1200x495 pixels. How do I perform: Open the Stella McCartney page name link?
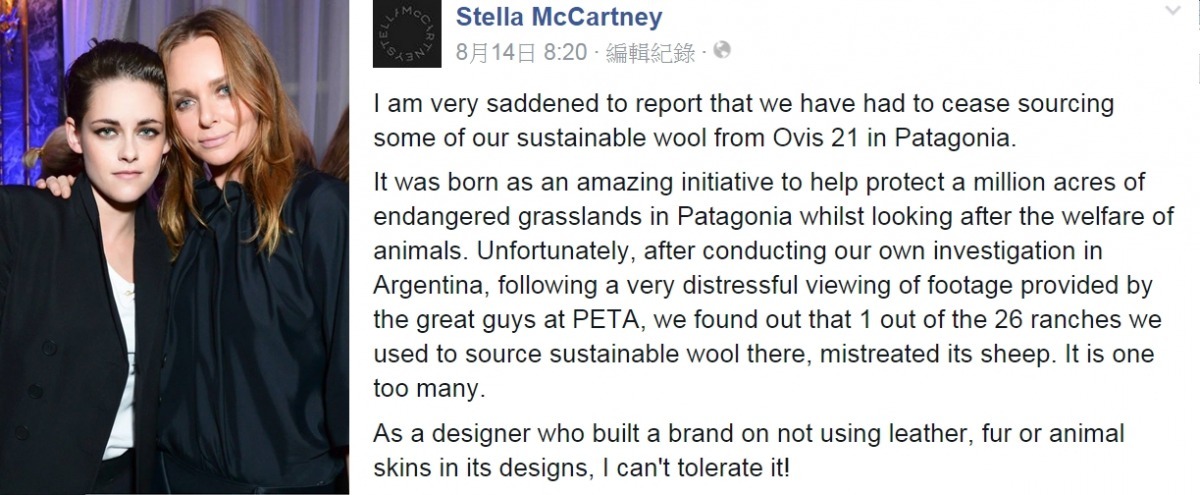coord(558,17)
